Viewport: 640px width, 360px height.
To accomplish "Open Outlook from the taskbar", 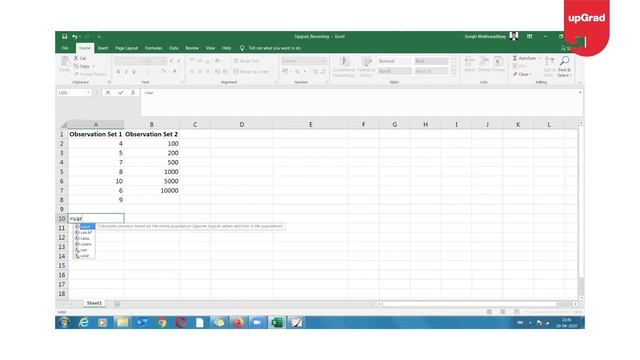I will click(x=142, y=322).
